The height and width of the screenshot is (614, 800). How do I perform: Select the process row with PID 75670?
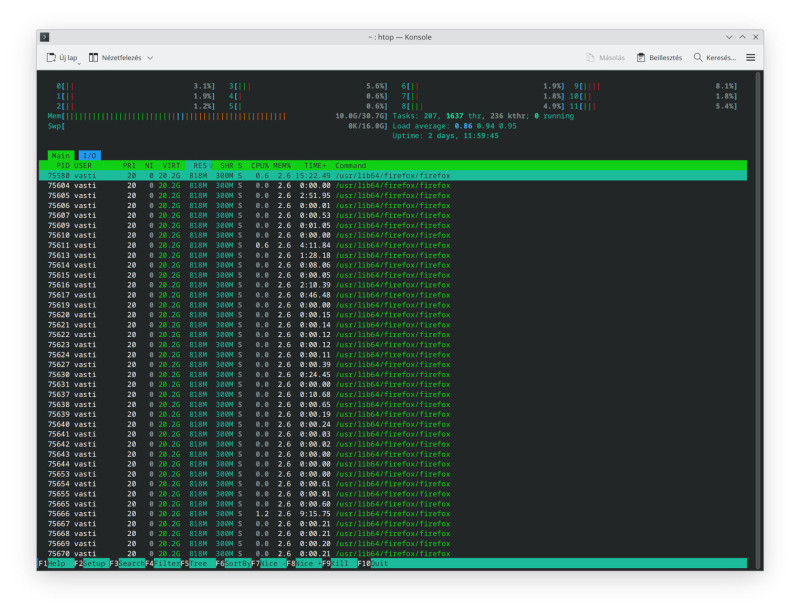click(393, 554)
